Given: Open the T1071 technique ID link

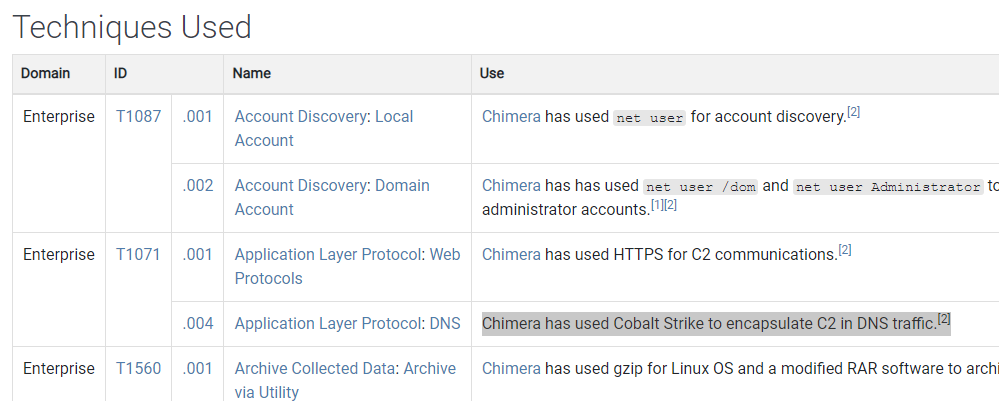Looking at the screenshot, I should pyautogui.click(x=138, y=254).
